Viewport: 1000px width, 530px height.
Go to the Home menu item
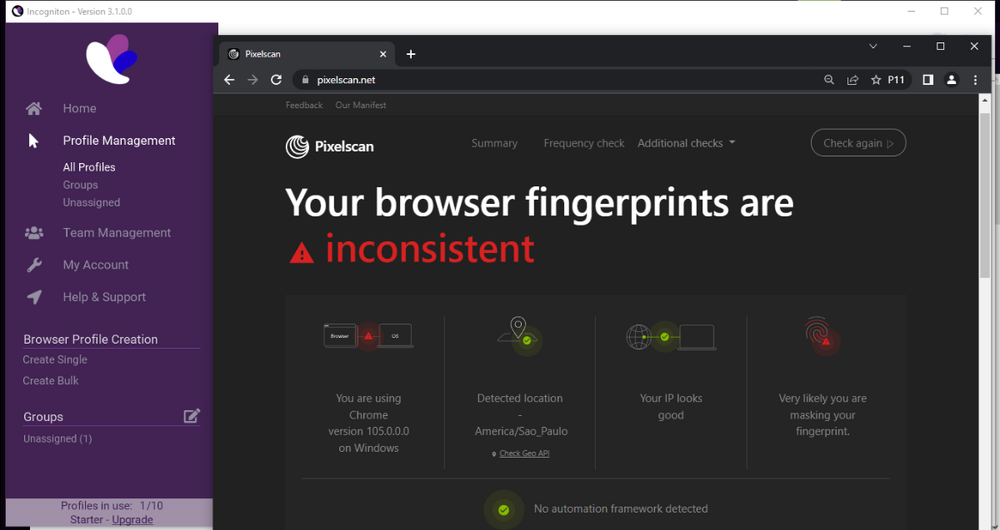tap(80, 108)
